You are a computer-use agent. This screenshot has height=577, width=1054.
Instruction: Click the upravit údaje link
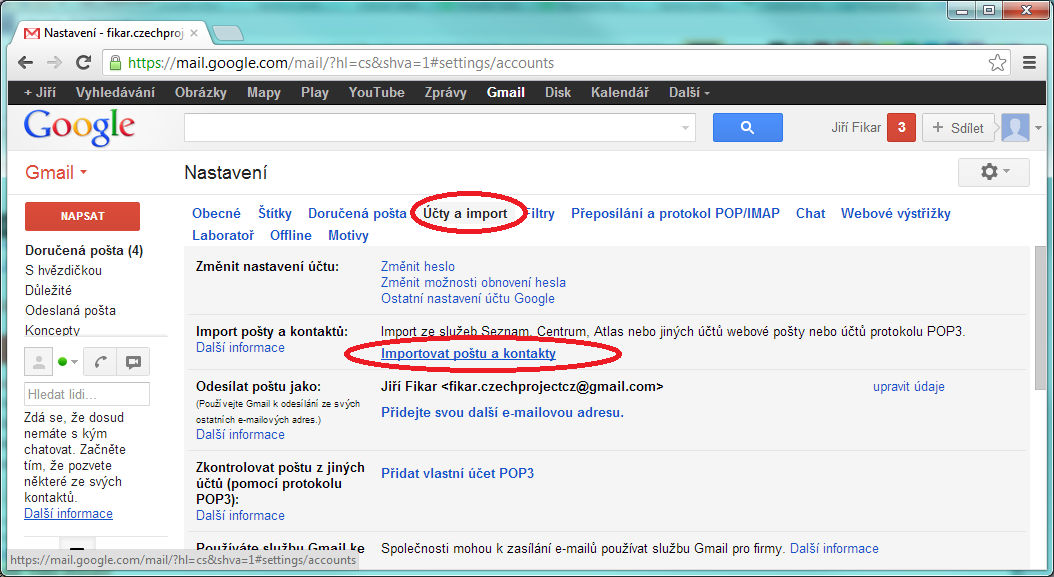[x=909, y=387]
